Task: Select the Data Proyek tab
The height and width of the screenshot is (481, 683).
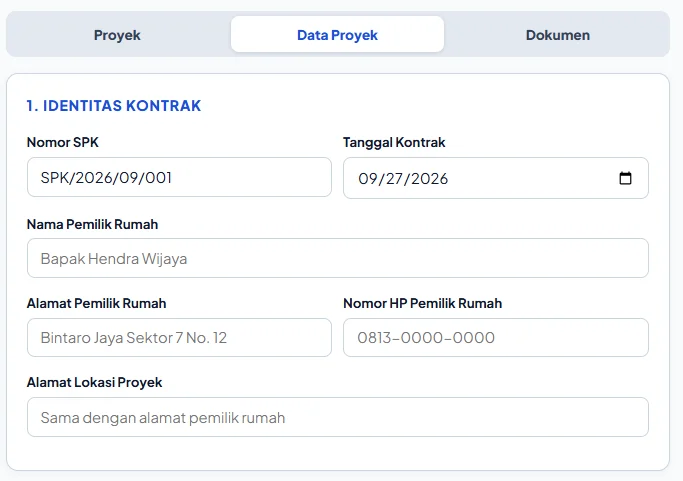Action: [x=337, y=34]
